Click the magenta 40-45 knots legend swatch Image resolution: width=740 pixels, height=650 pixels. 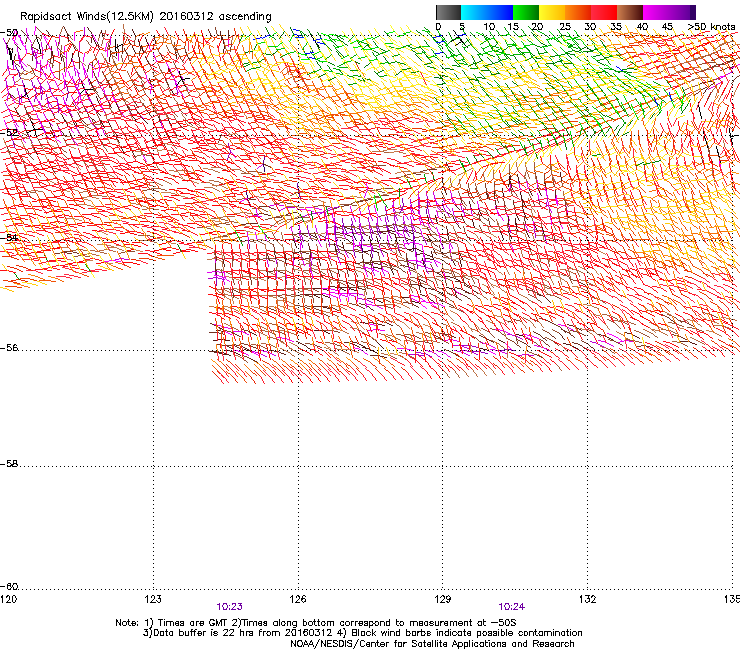coord(656,12)
